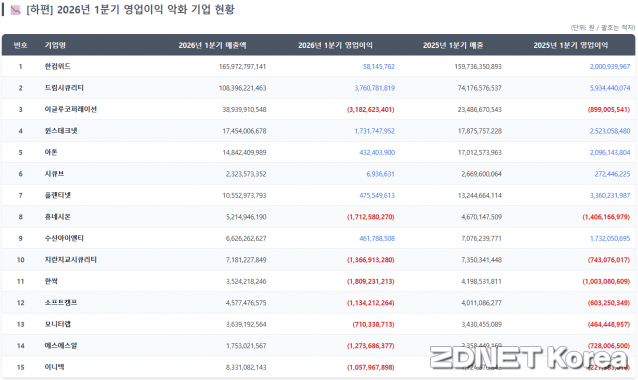
Task: Click blue operating profit '58,145,762'
Action: [x=379, y=67]
